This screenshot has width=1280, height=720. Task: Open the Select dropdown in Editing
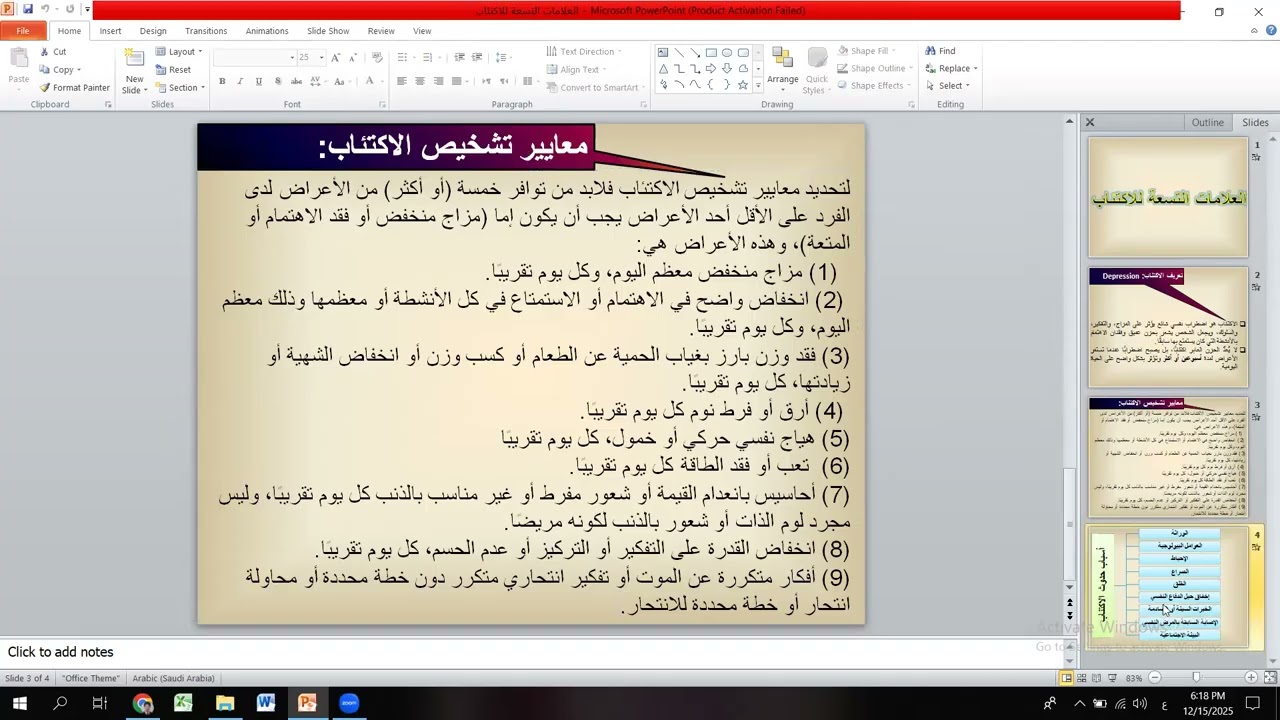[x=947, y=86]
